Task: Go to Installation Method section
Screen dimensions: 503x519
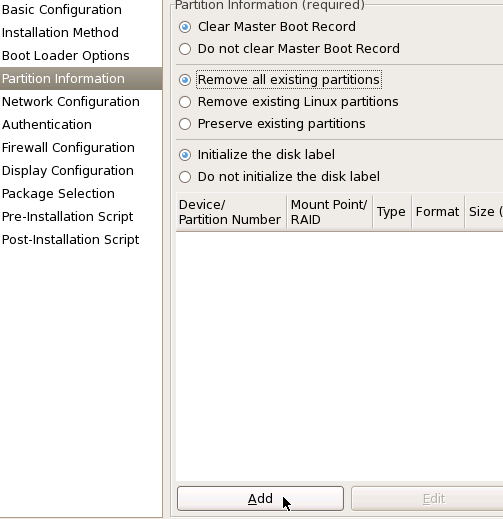Action: point(81,33)
